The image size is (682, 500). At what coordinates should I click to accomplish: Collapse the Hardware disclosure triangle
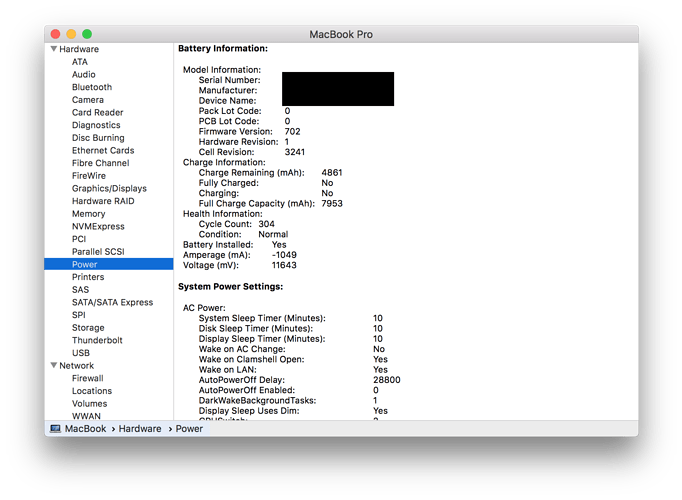[x=54, y=49]
